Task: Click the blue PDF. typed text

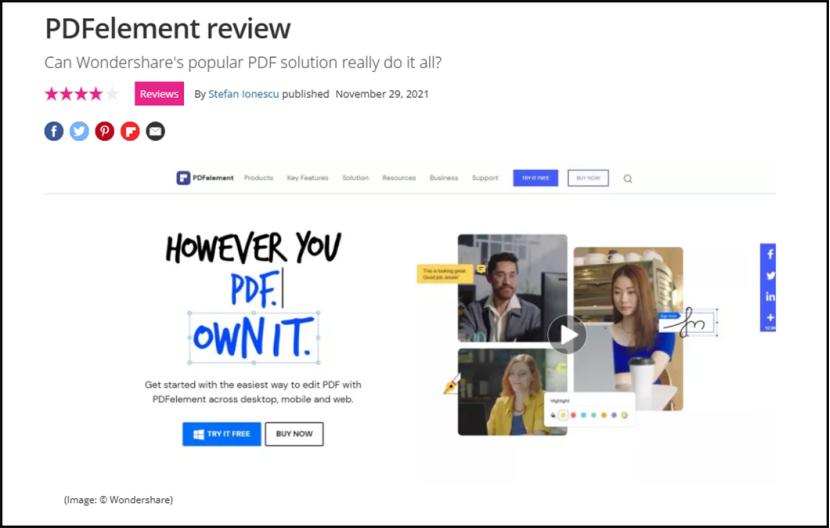Action: point(254,289)
